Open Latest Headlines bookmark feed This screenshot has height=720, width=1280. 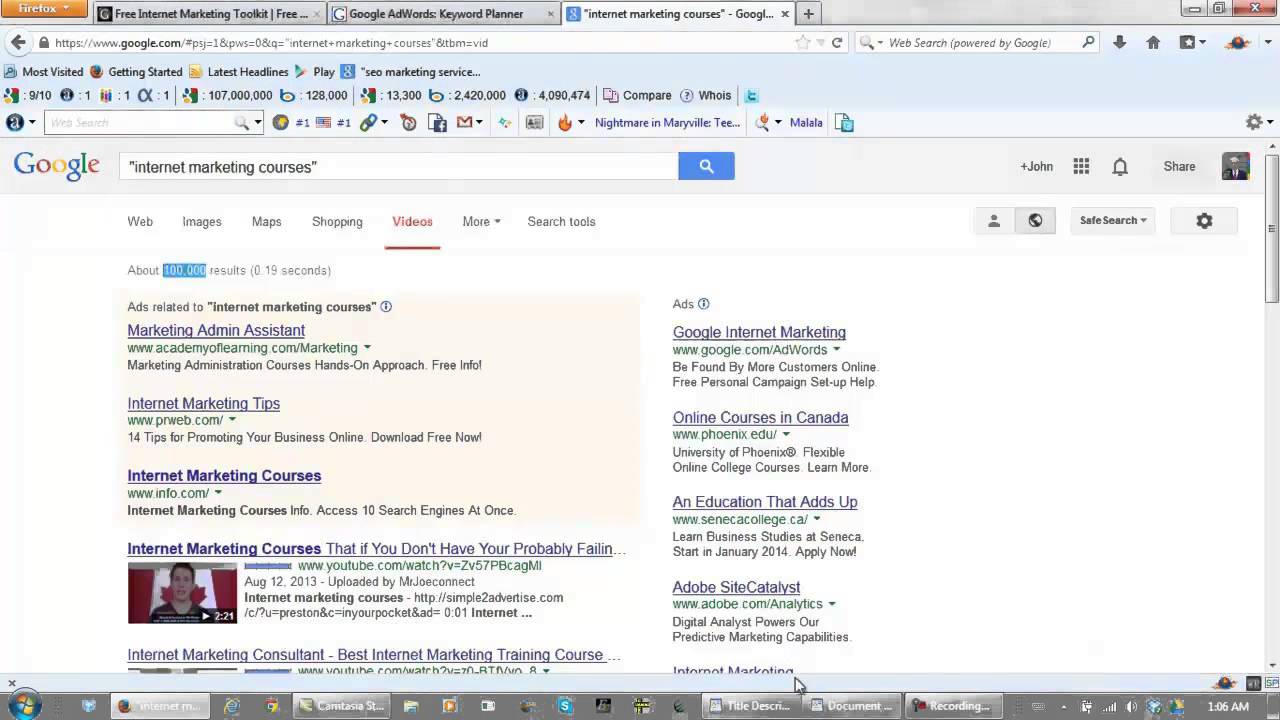[239, 72]
